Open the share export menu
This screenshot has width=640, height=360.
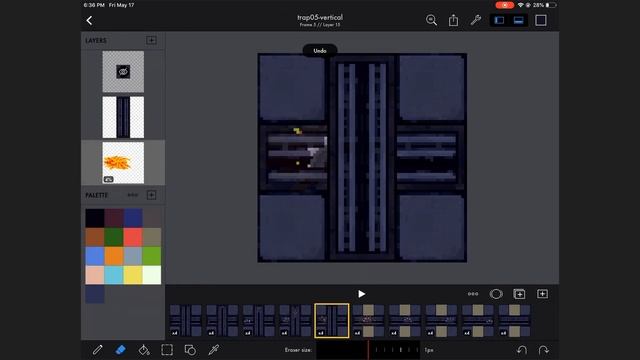pos(453,20)
